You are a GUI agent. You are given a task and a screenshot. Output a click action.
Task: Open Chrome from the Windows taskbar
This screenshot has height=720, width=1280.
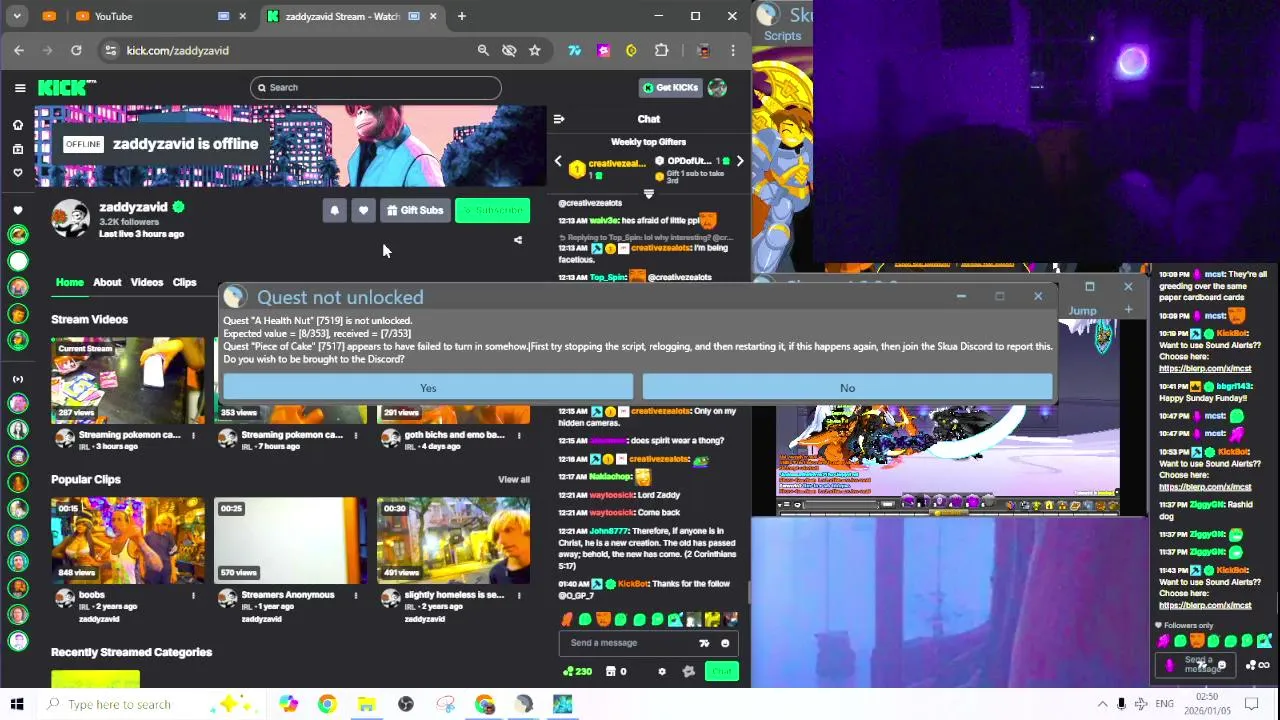point(327,704)
